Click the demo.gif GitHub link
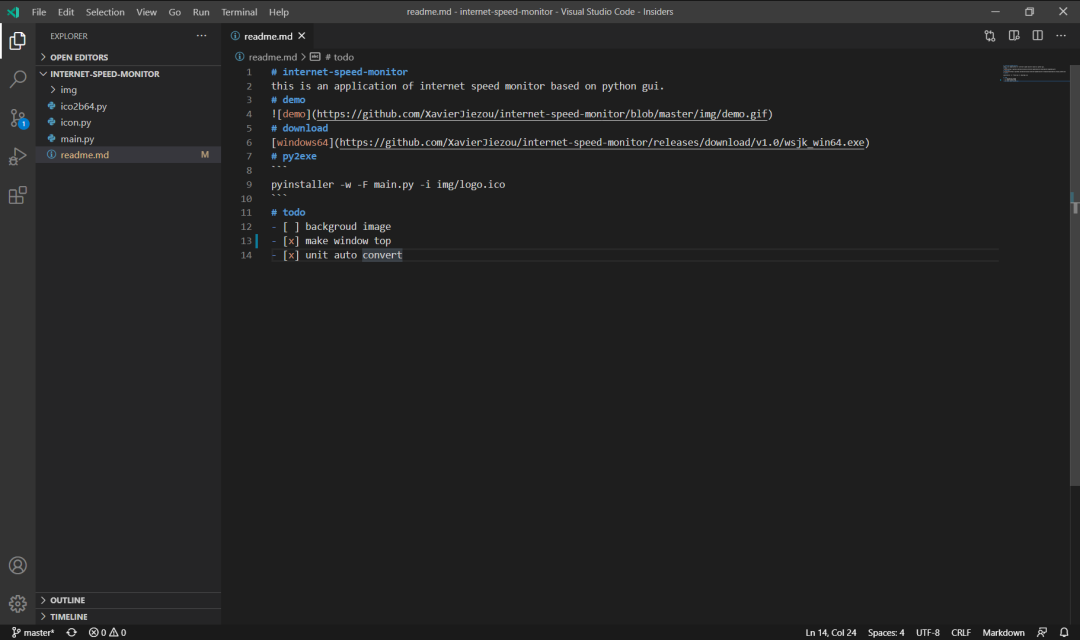This screenshot has width=1080, height=640. (x=542, y=114)
